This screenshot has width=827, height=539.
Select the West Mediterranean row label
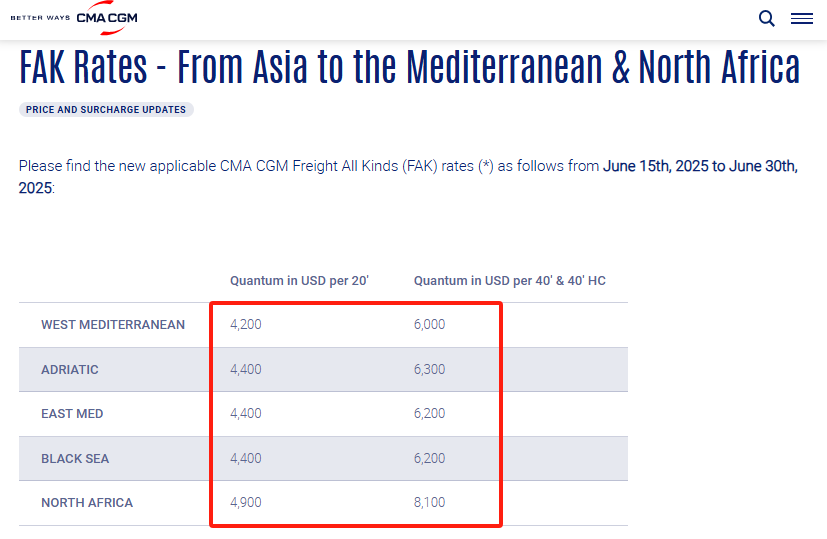113,325
